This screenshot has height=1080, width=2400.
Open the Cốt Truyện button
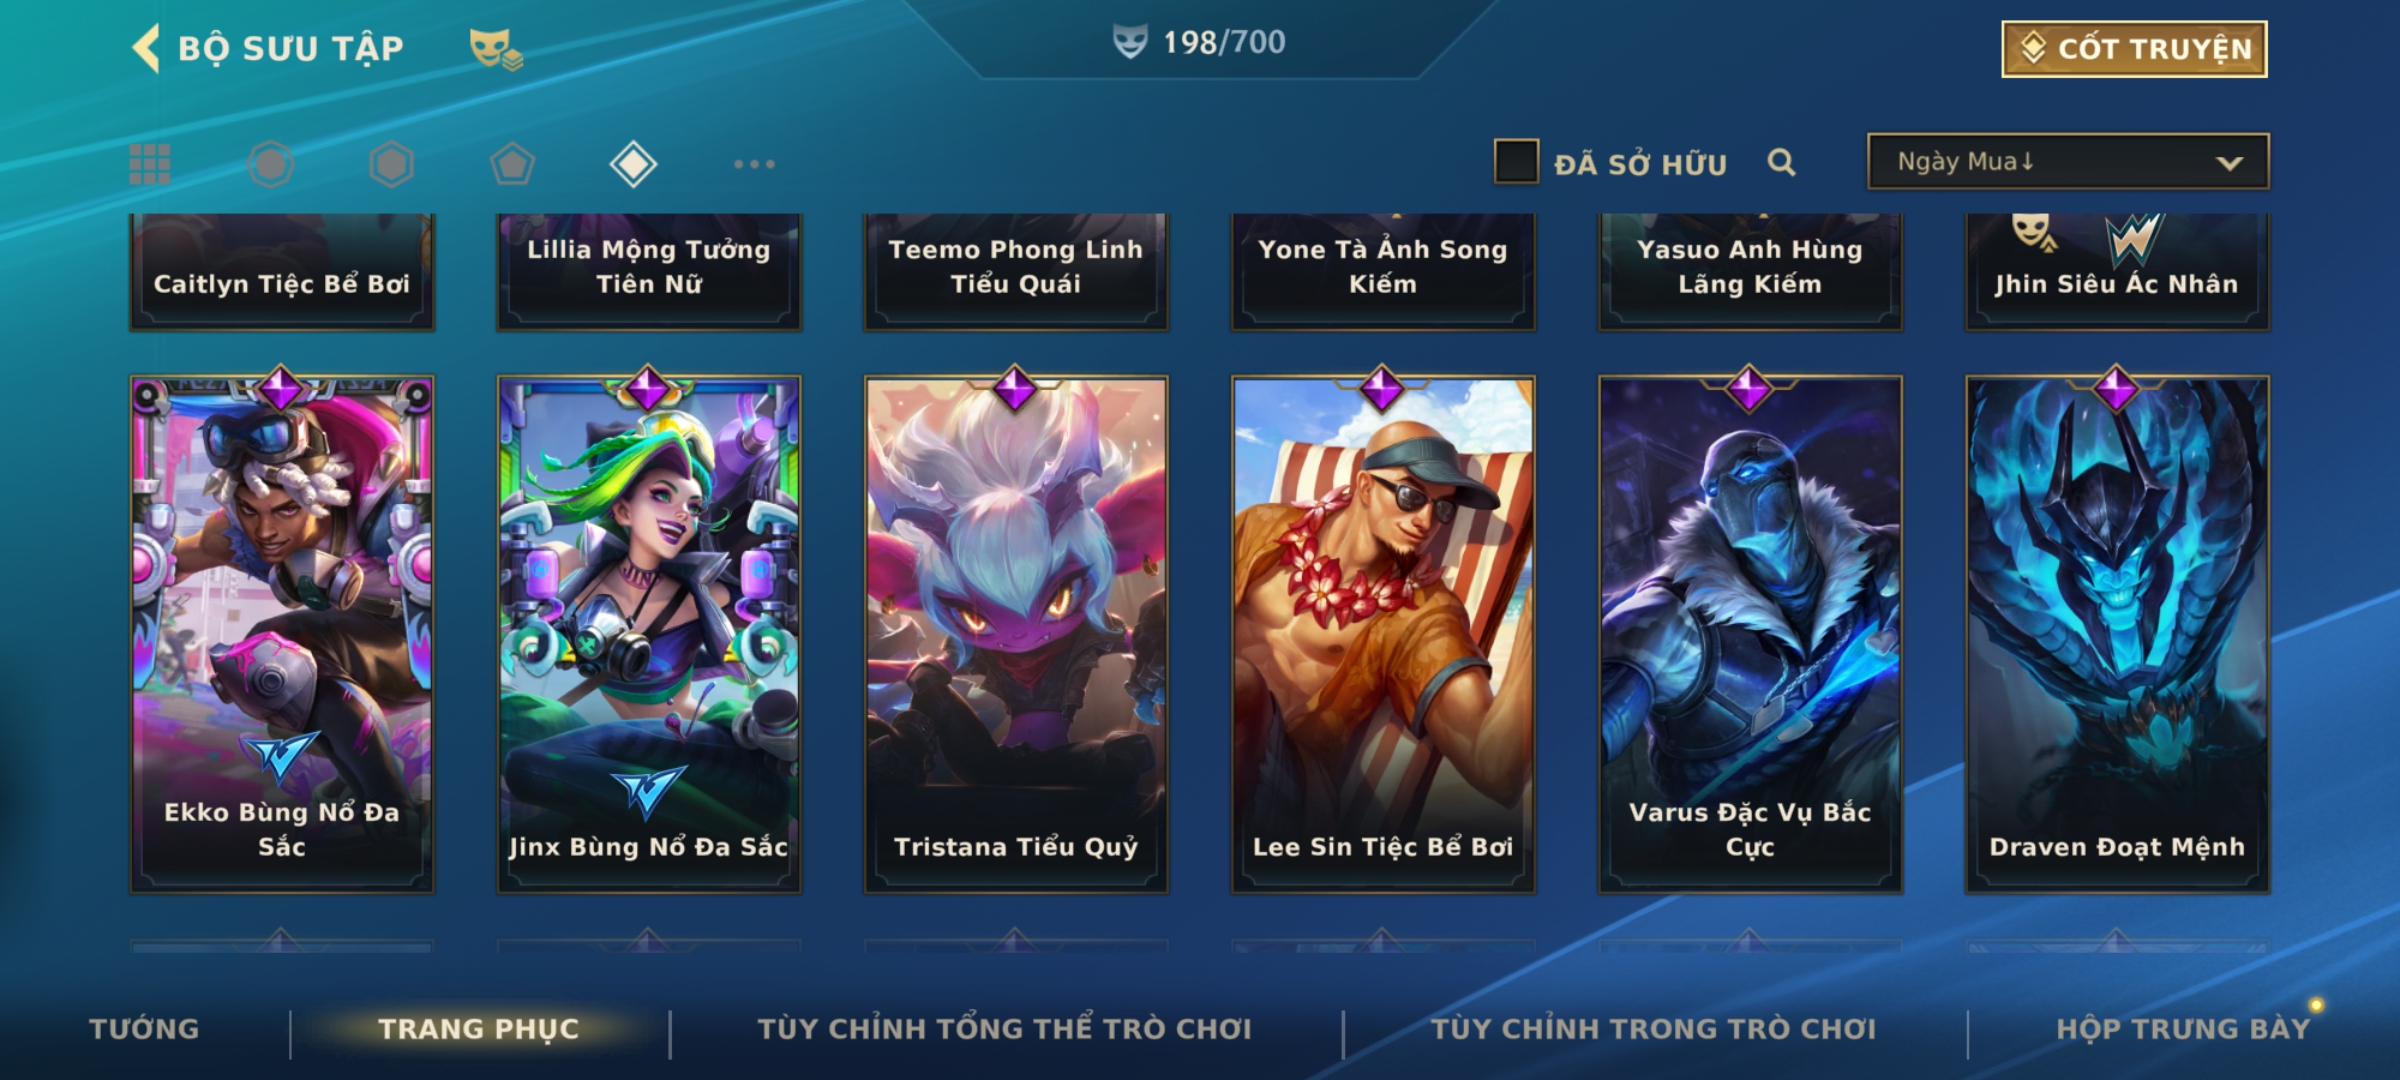(x=2134, y=49)
